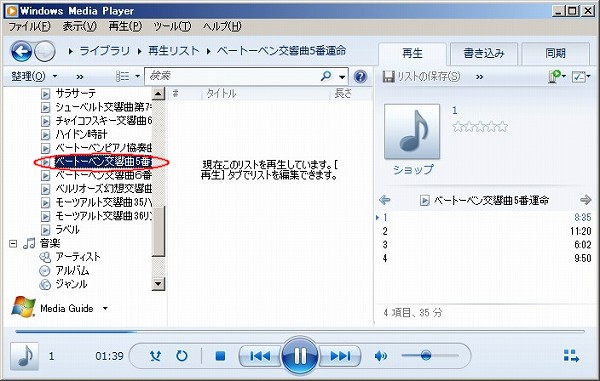Pause playback with the center pause button
Image resolution: width=600 pixels, height=381 pixels.
(300, 356)
